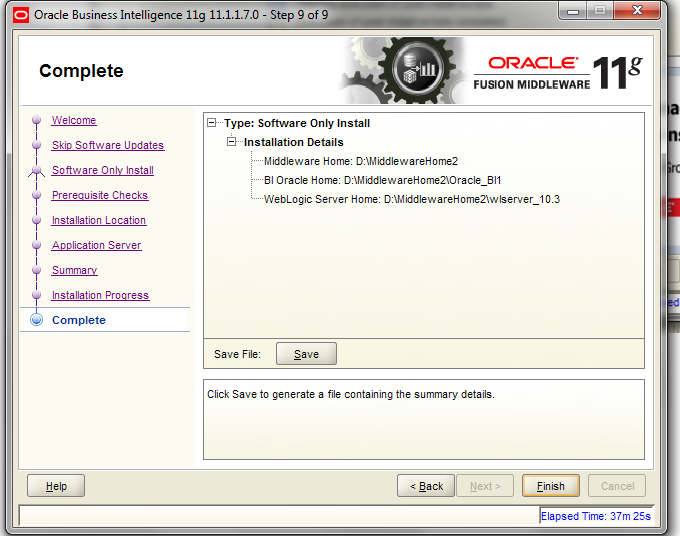The width and height of the screenshot is (680, 536).
Task: Return to the Installation Progress step
Action: (x=100, y=295)
